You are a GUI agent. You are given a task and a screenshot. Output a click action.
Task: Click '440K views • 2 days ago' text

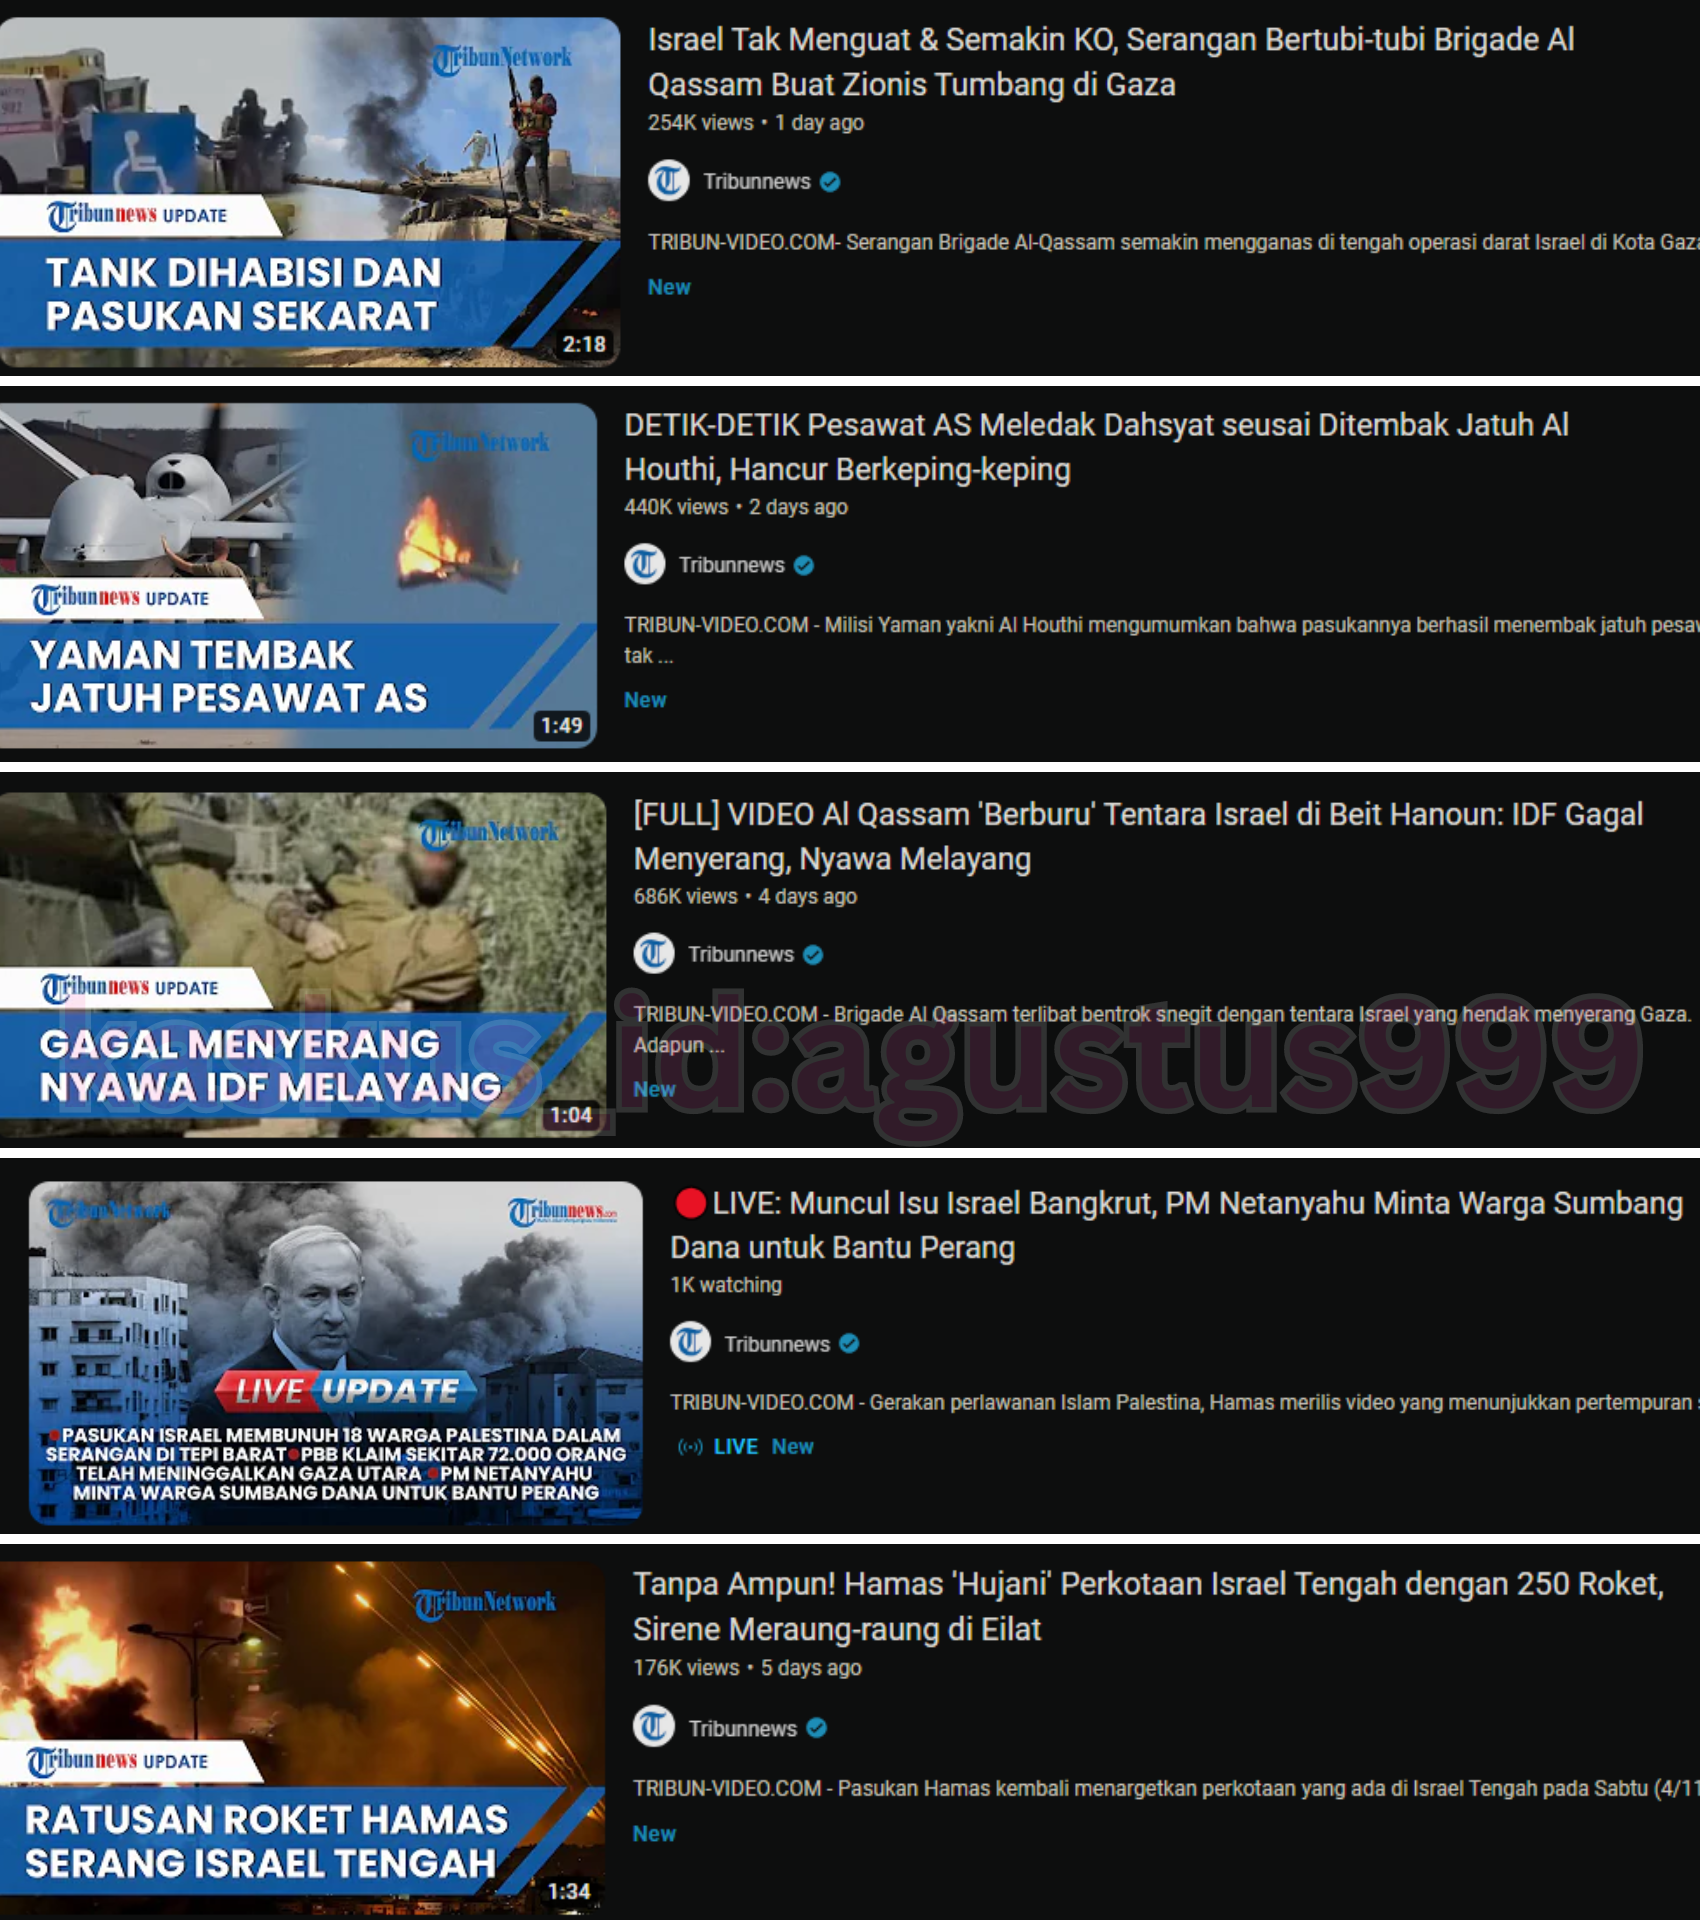coord(736,507)
